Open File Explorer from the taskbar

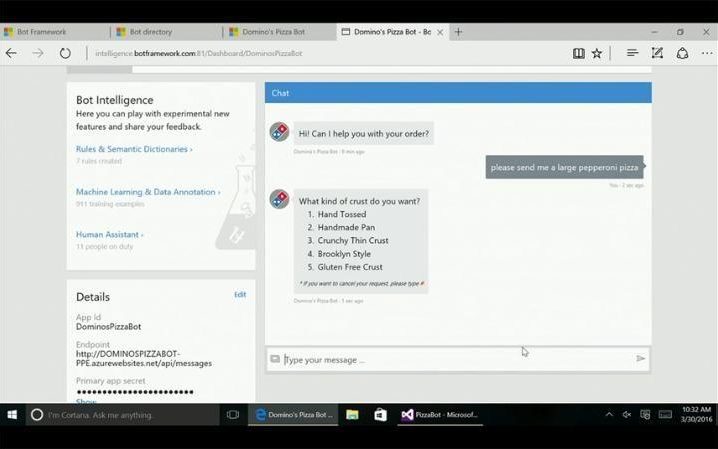[352, 415]
